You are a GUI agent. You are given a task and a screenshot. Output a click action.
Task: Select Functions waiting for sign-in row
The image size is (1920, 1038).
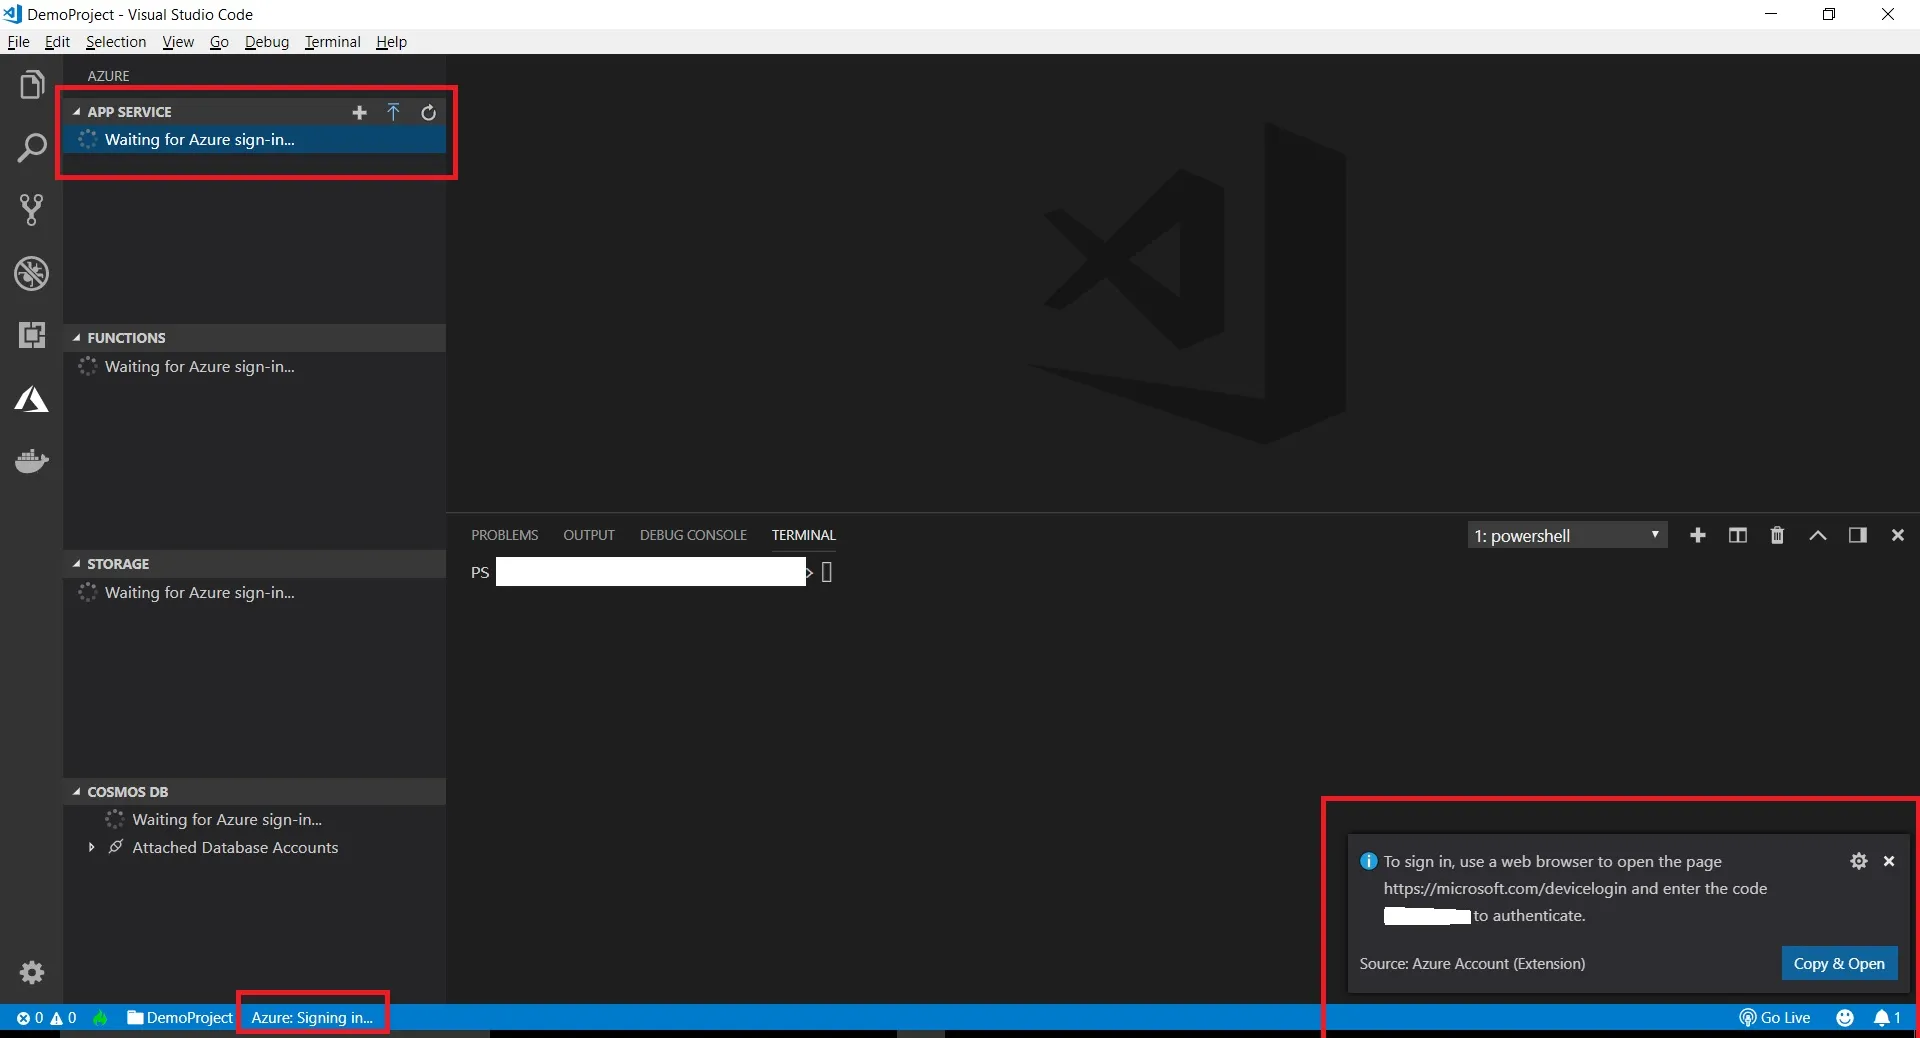pyautogui.click(x=254, y=367)
